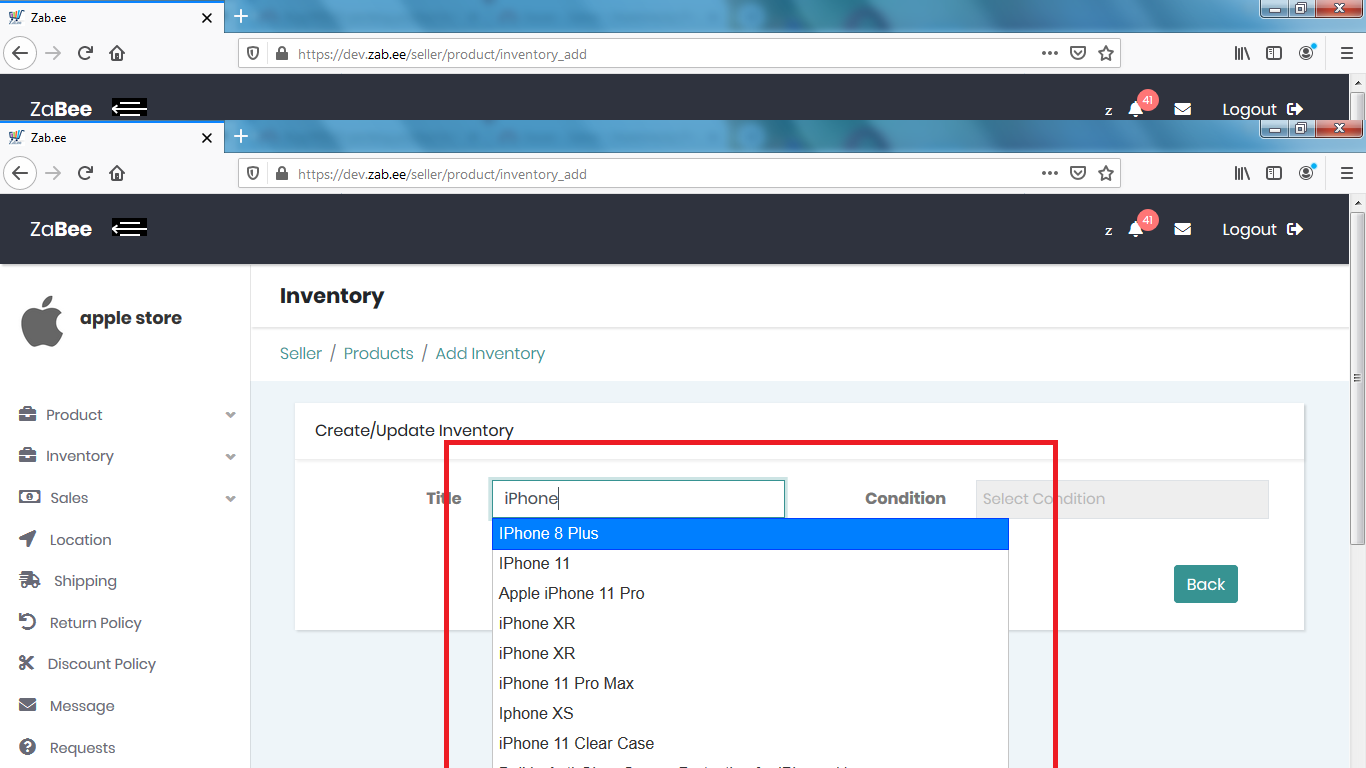1366x768 pixels.
Task: Click the Logout link in the front window
Action: coord(1262,229)
